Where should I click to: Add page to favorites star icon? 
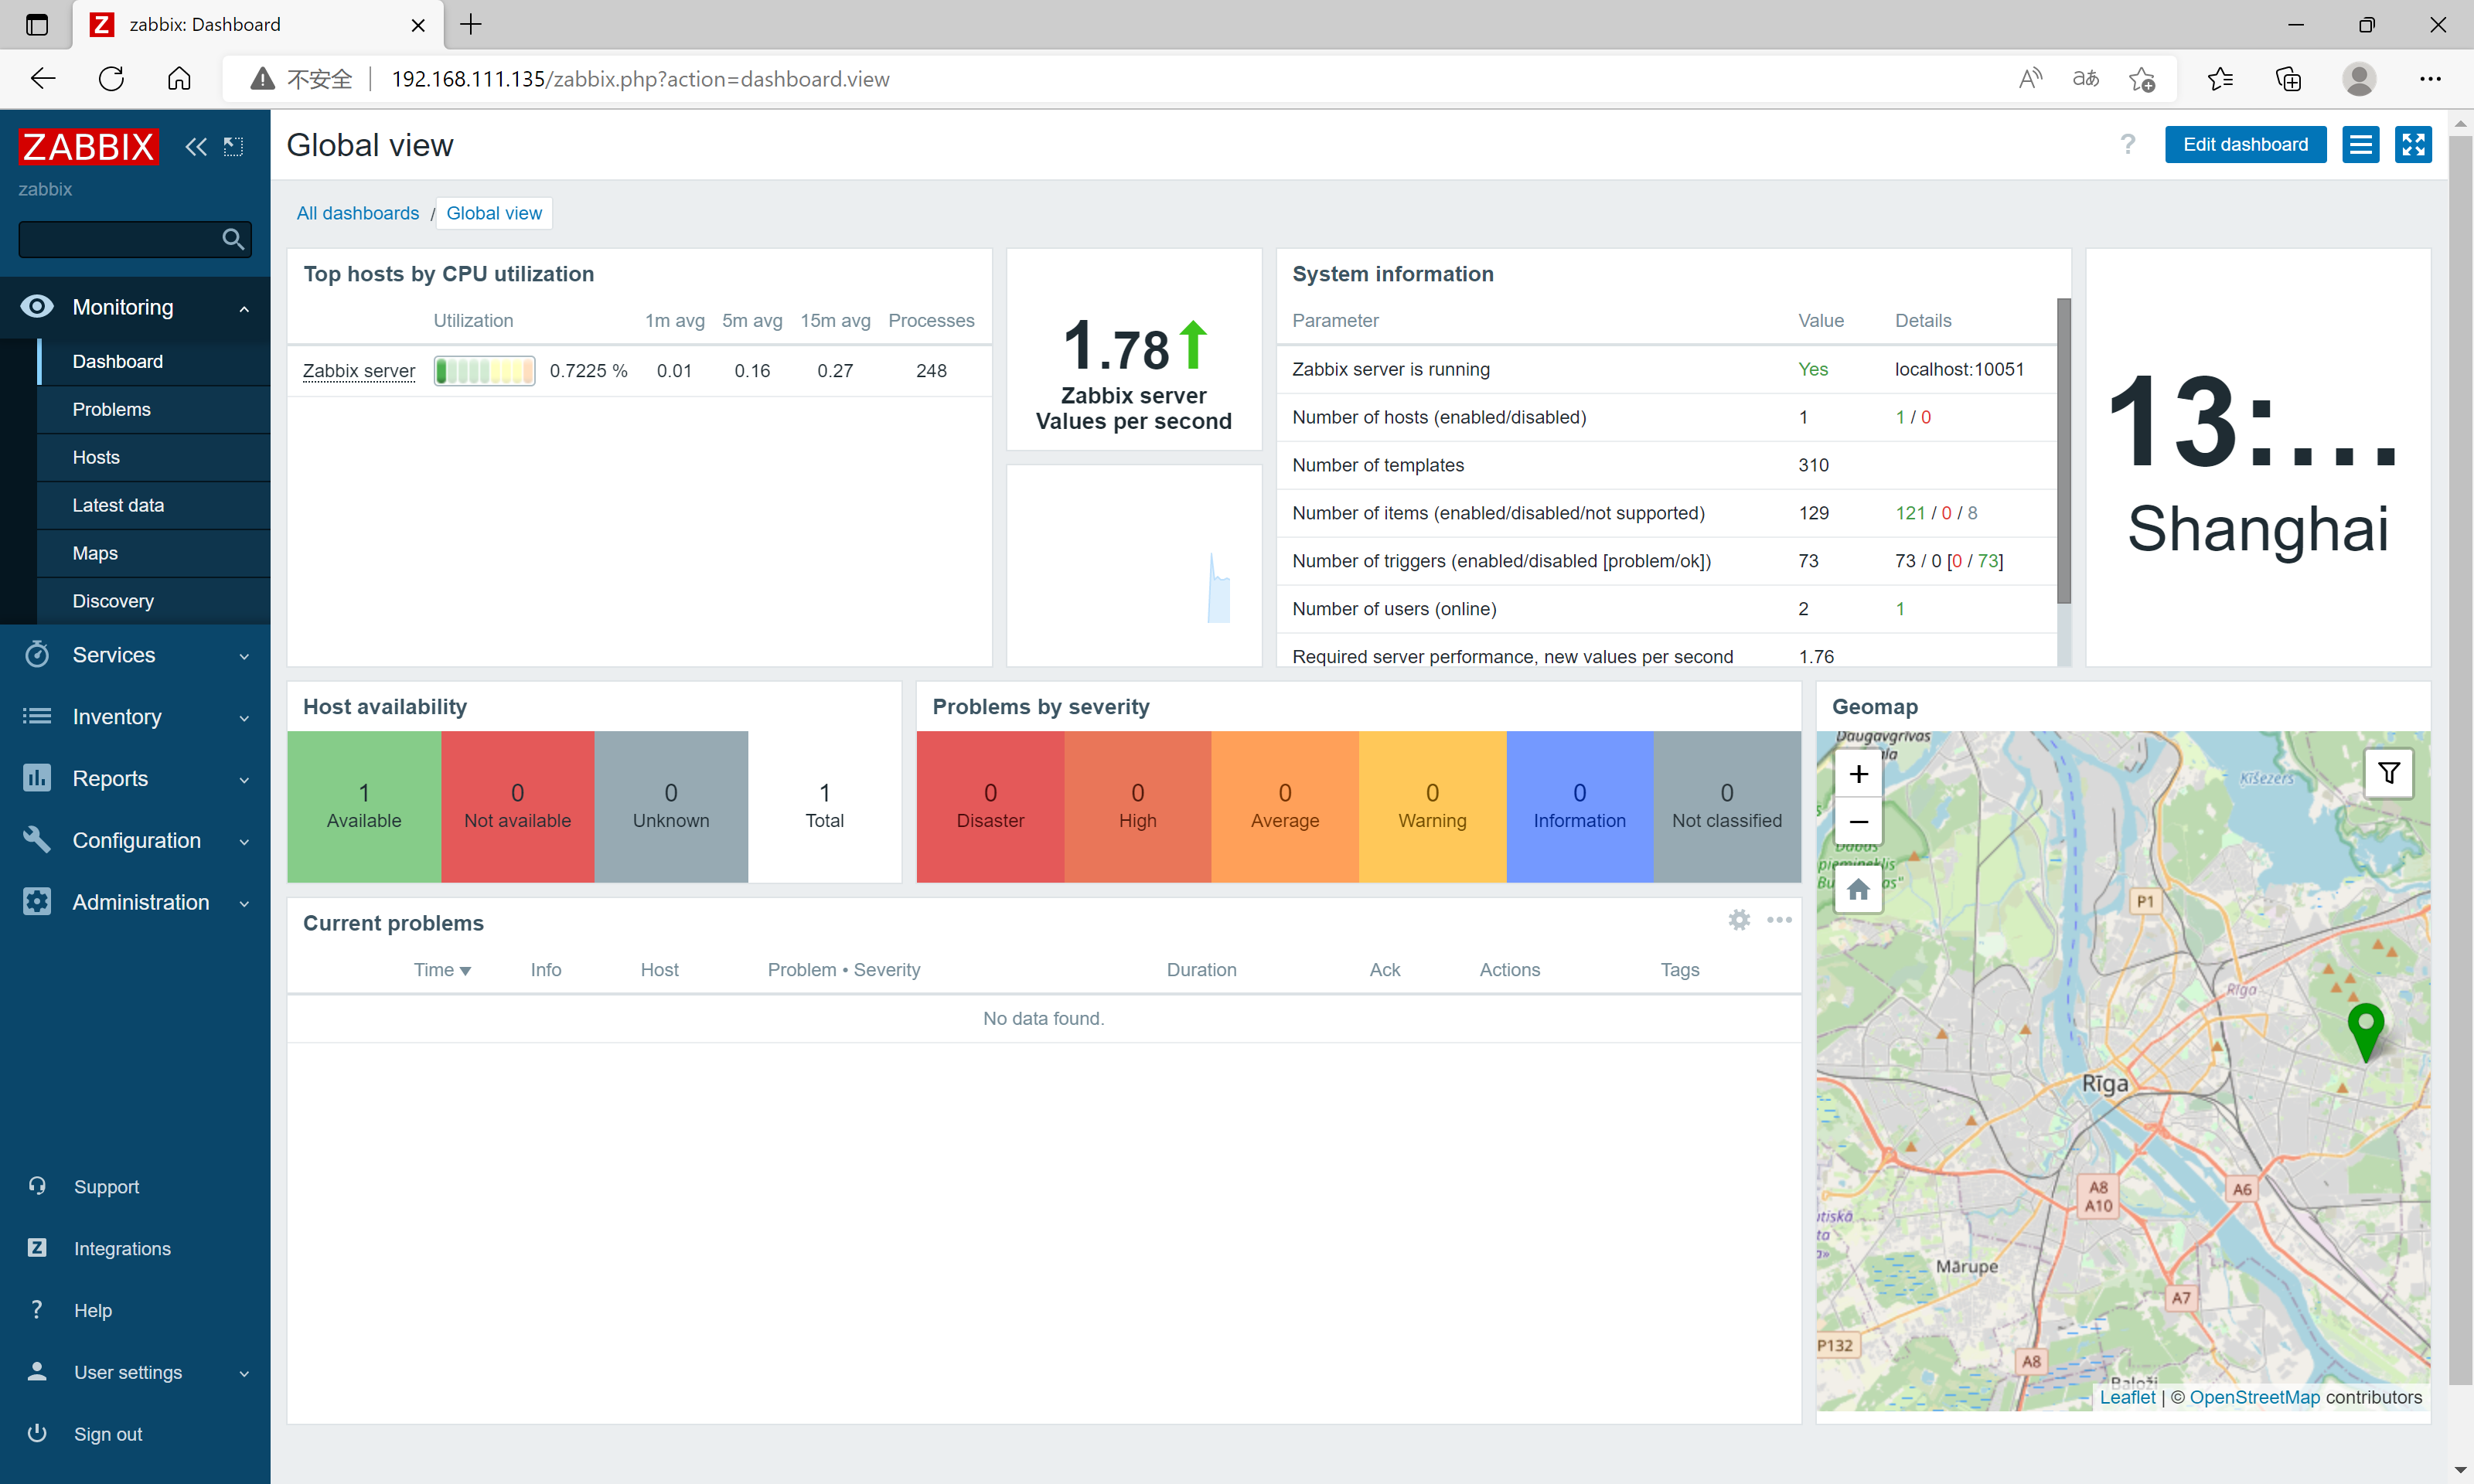[x=2142, y=79]
